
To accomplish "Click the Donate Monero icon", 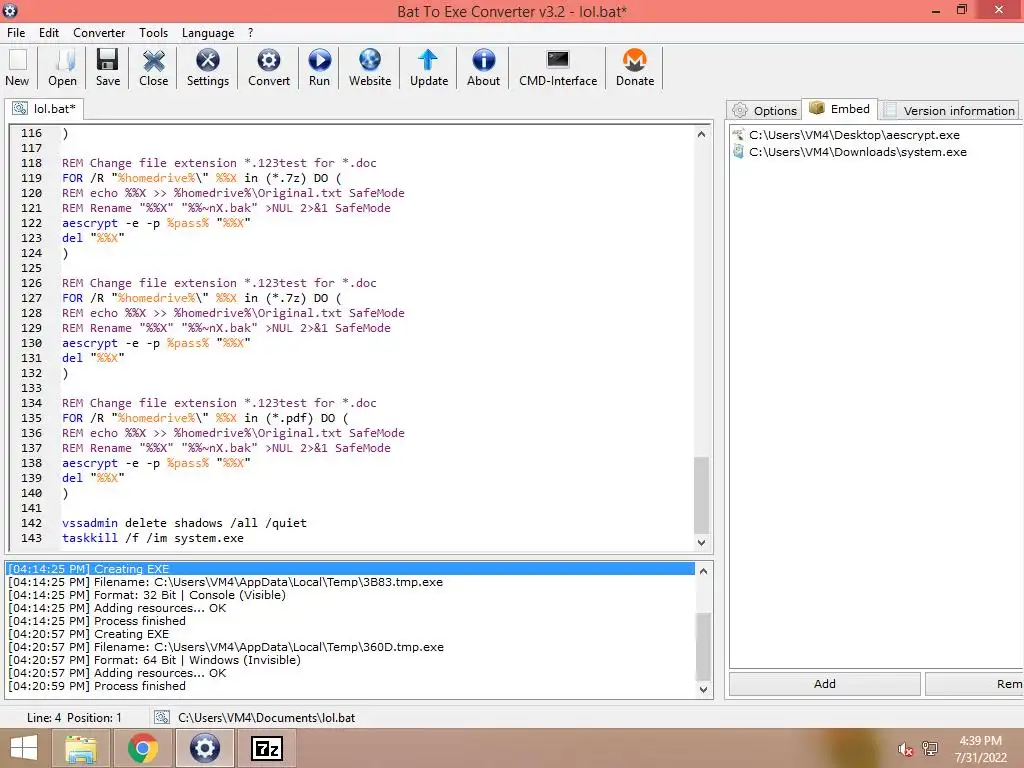I will [635, 68].
